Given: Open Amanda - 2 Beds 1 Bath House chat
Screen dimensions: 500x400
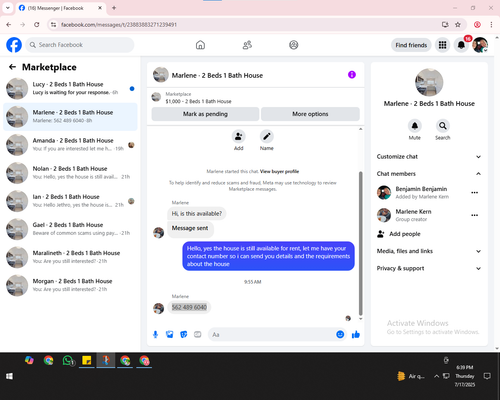Looking at the screenshot, I should tap(70, 145).
